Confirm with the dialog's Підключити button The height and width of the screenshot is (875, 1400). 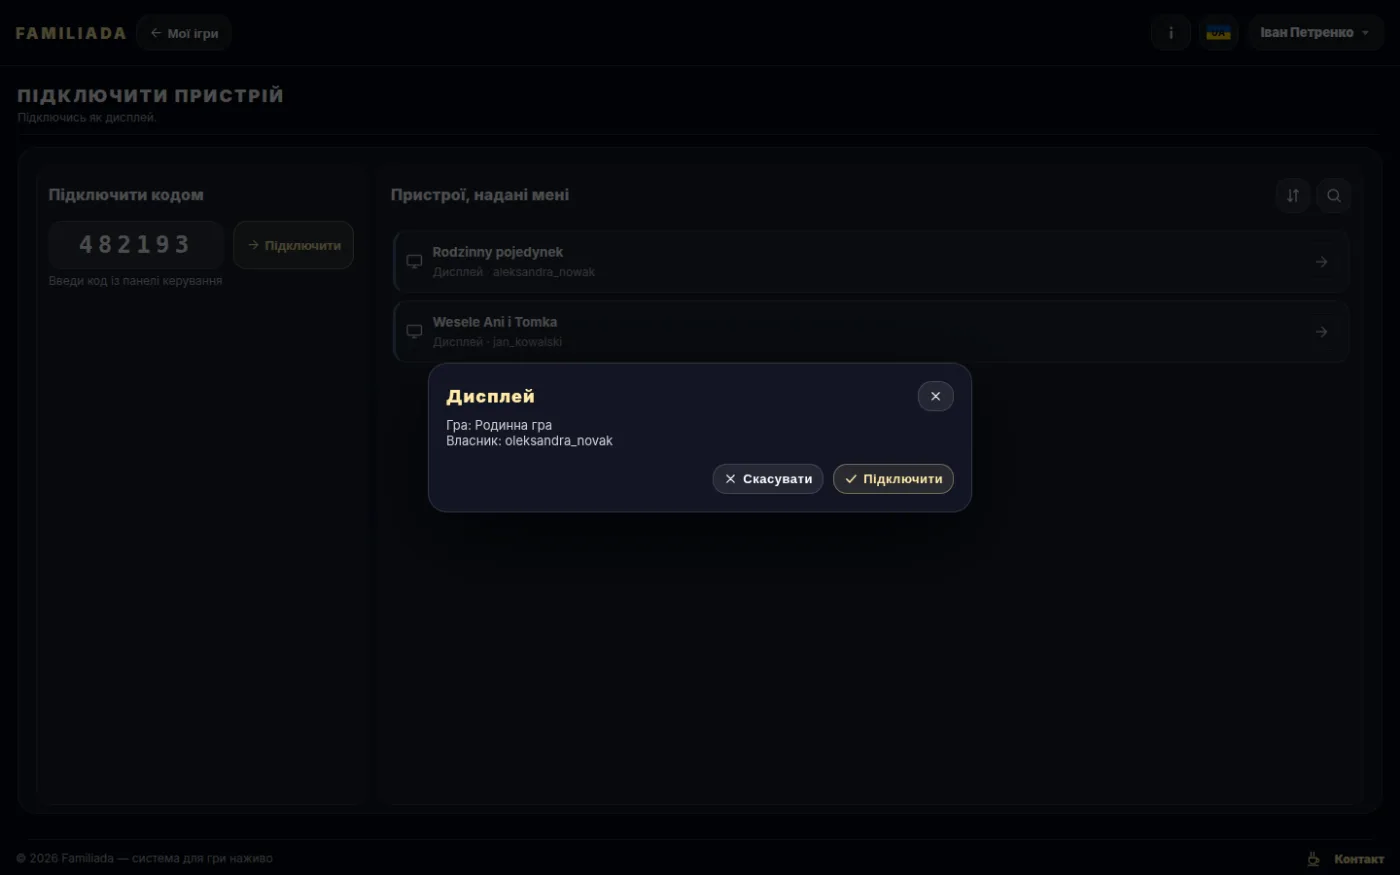click(893, 479)
